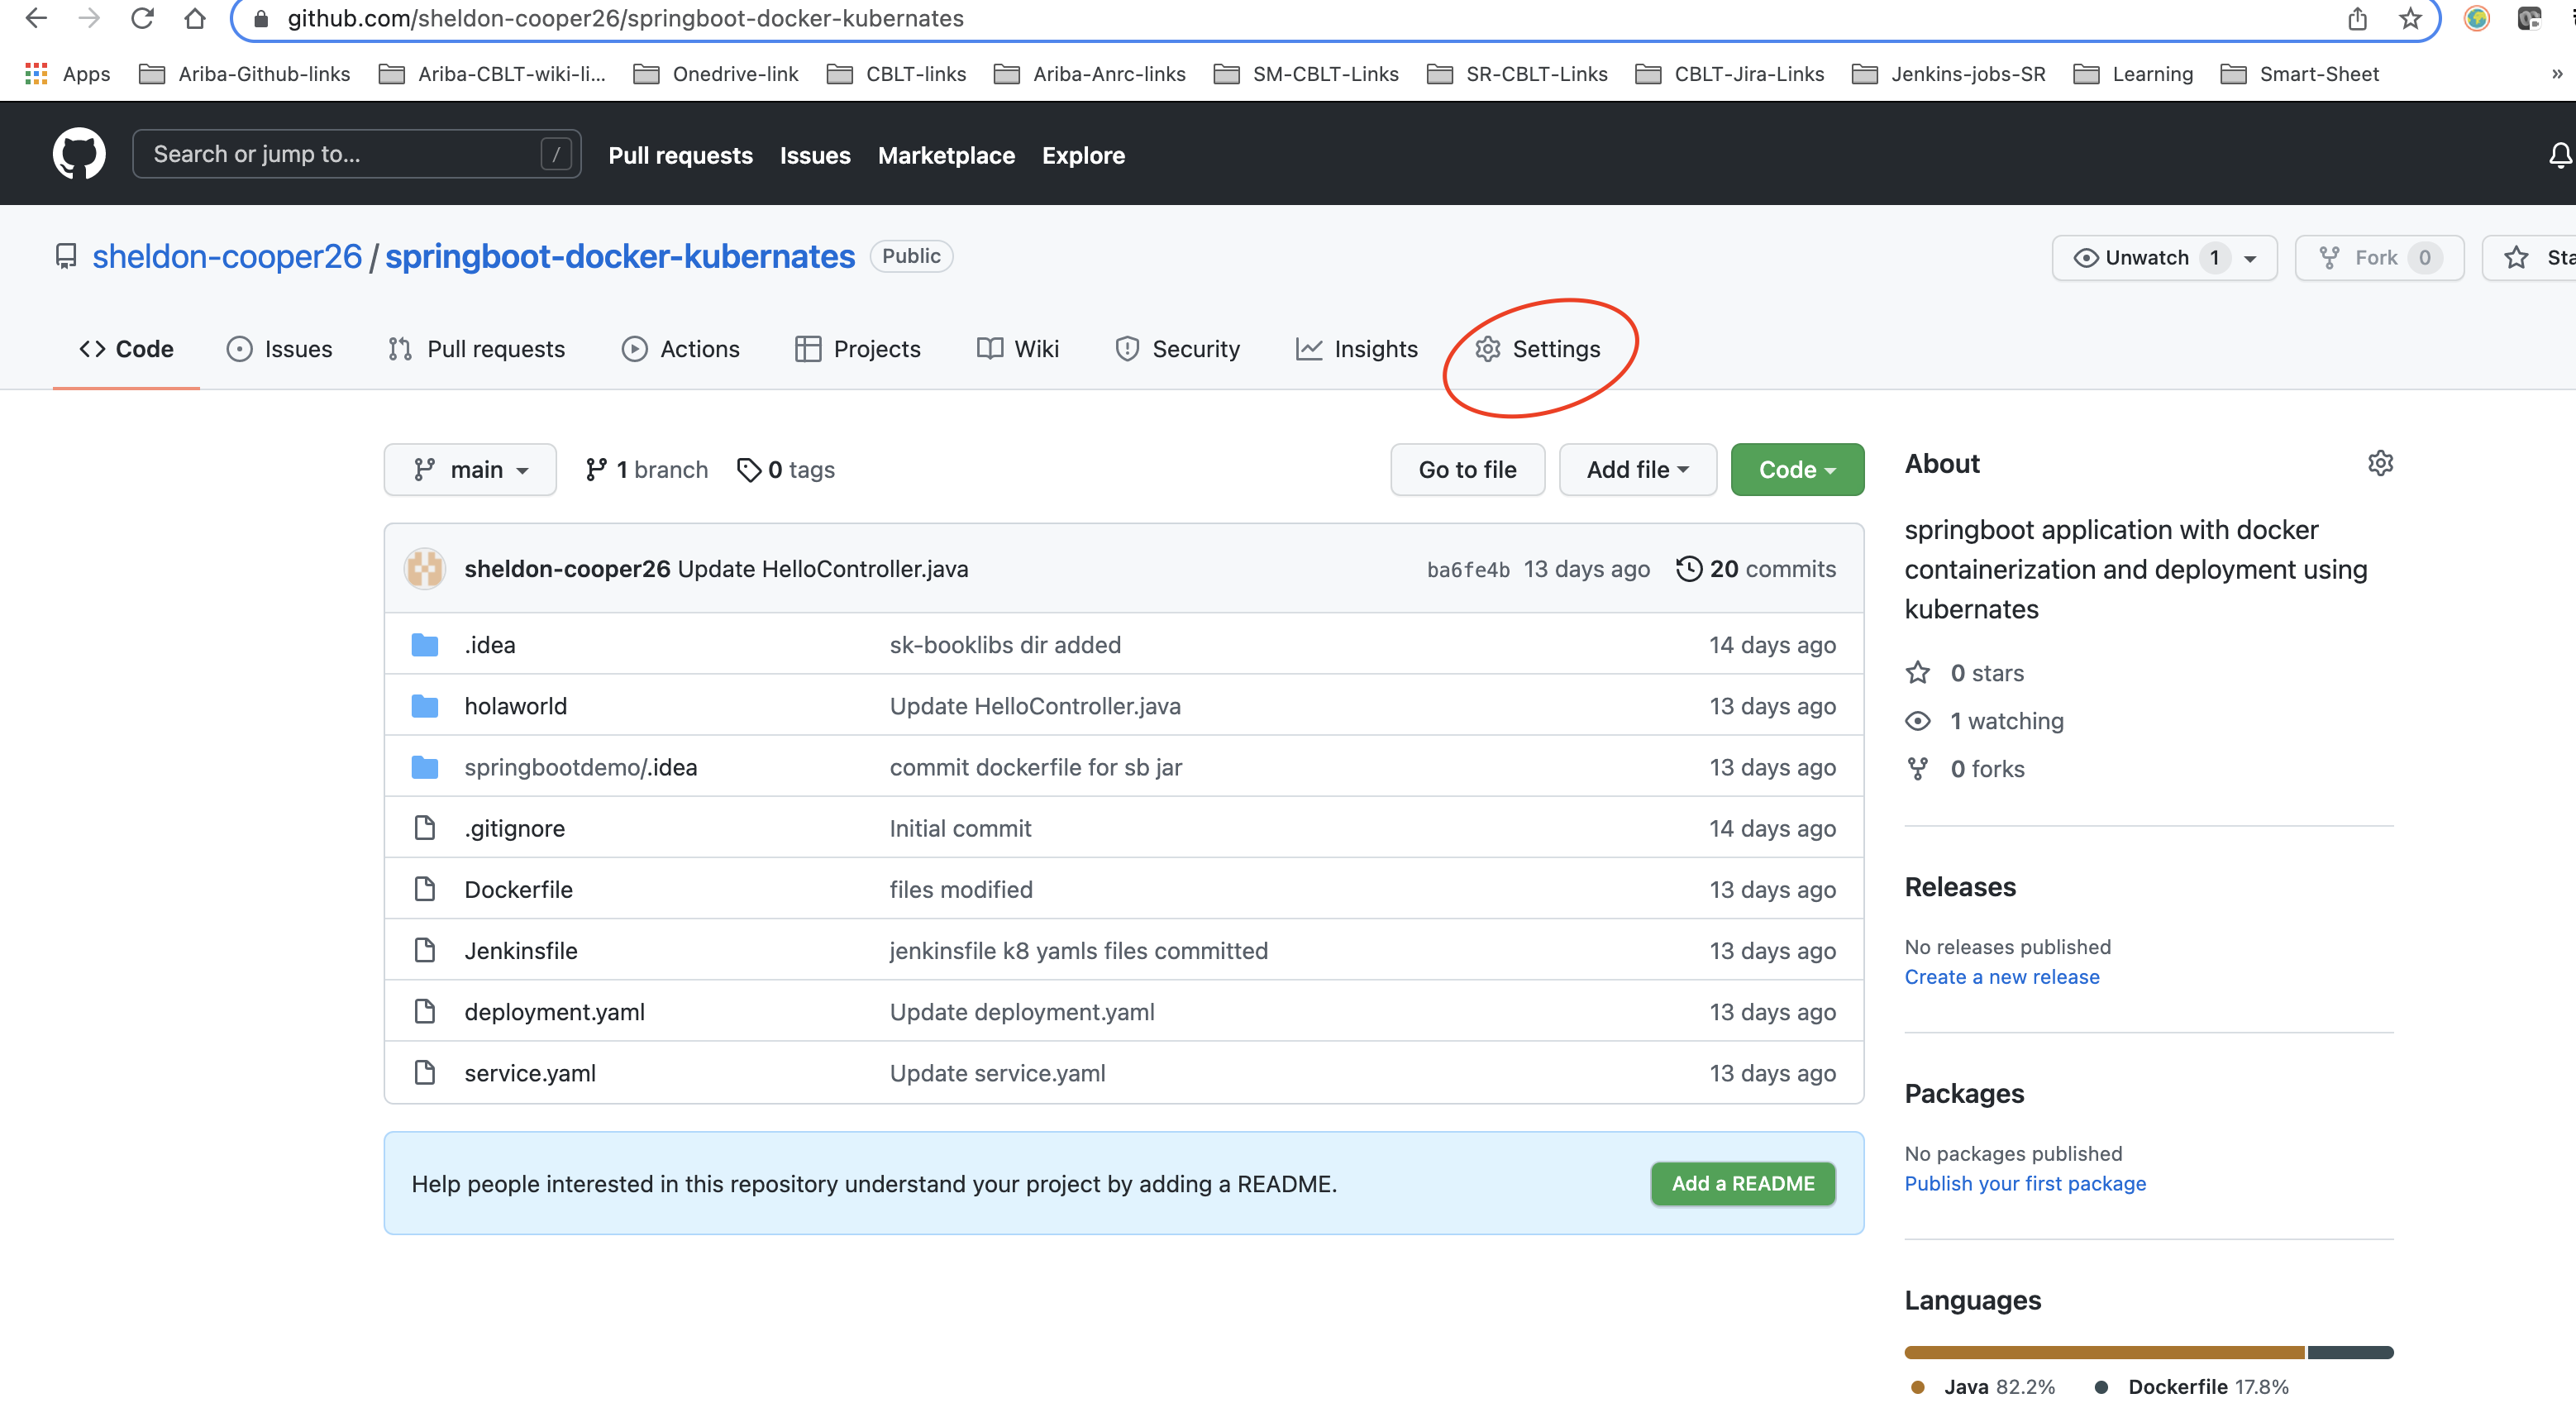The height and width of the screenshot is (1427, 2576).
Task: Open the ba6fe4b commit hash link
Action: point(1468,570)
